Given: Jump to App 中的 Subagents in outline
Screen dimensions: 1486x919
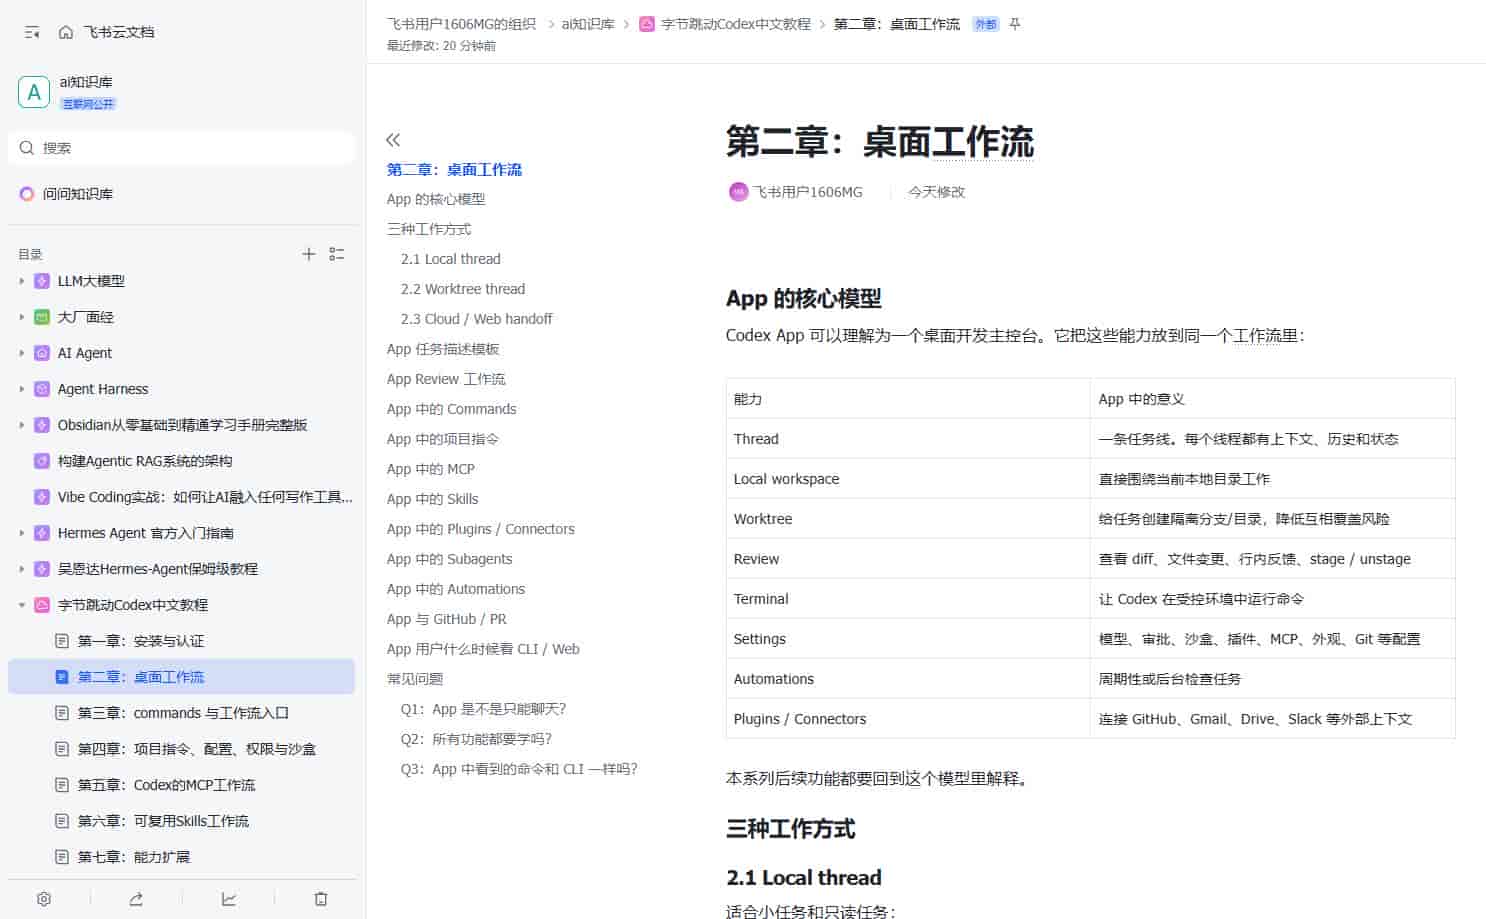Looking at the screenshot, I should pos(450,559).
